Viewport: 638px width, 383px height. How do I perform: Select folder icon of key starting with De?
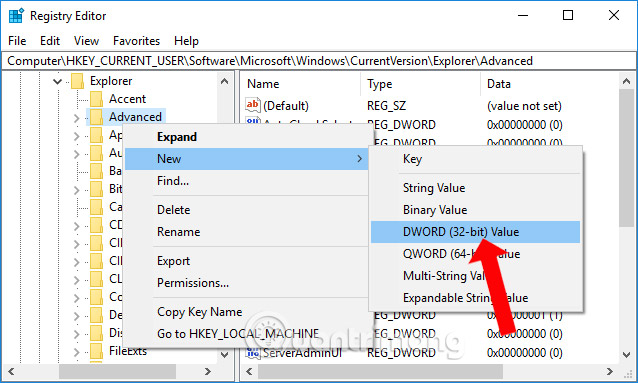pos(96,315)
